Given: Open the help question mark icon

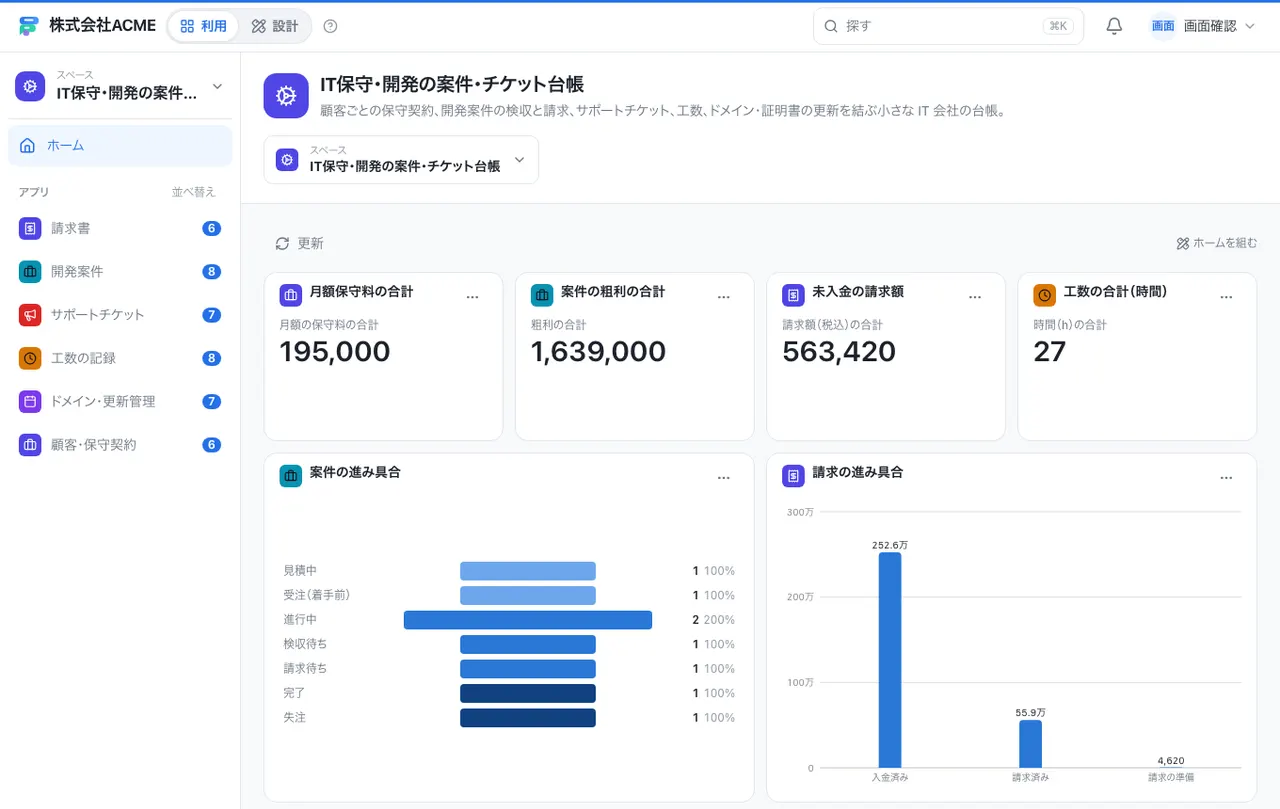Looking at the screenshot, I should coord(331,26).
